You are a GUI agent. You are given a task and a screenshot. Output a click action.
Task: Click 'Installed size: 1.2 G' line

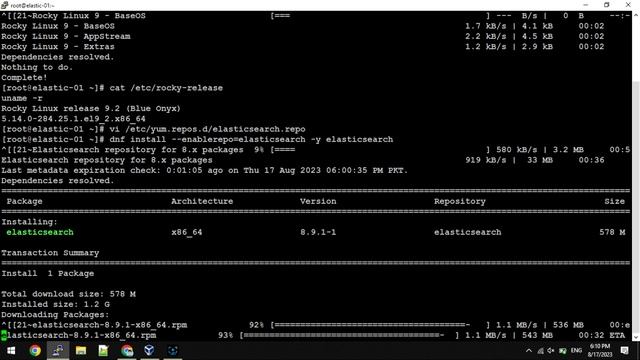pyautogui.click(x=56, y=304)
